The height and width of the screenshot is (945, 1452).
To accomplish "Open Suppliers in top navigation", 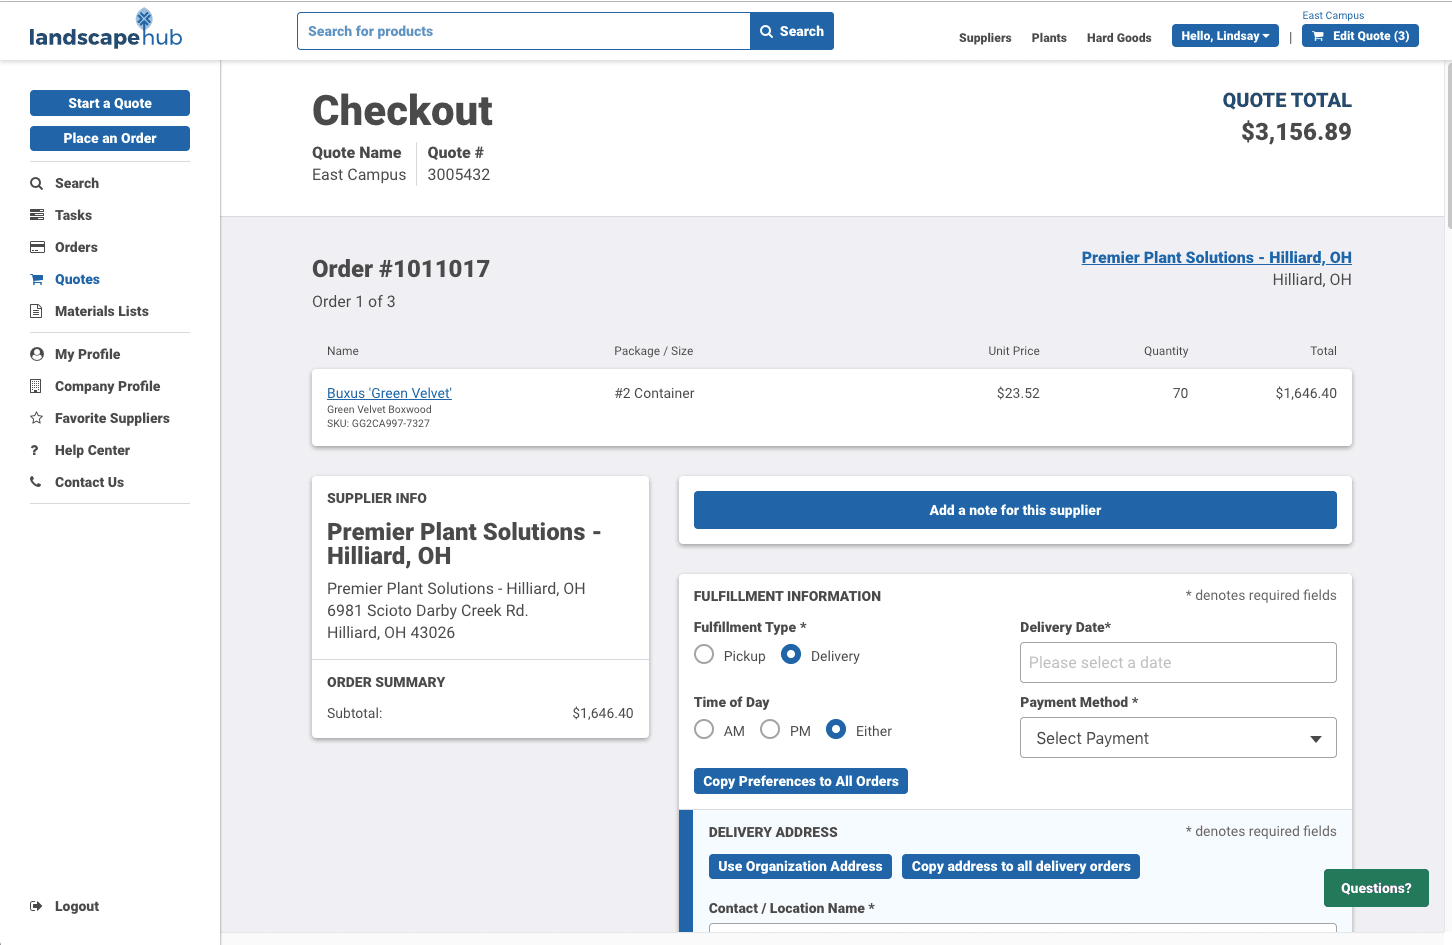I will pos(985,38).
